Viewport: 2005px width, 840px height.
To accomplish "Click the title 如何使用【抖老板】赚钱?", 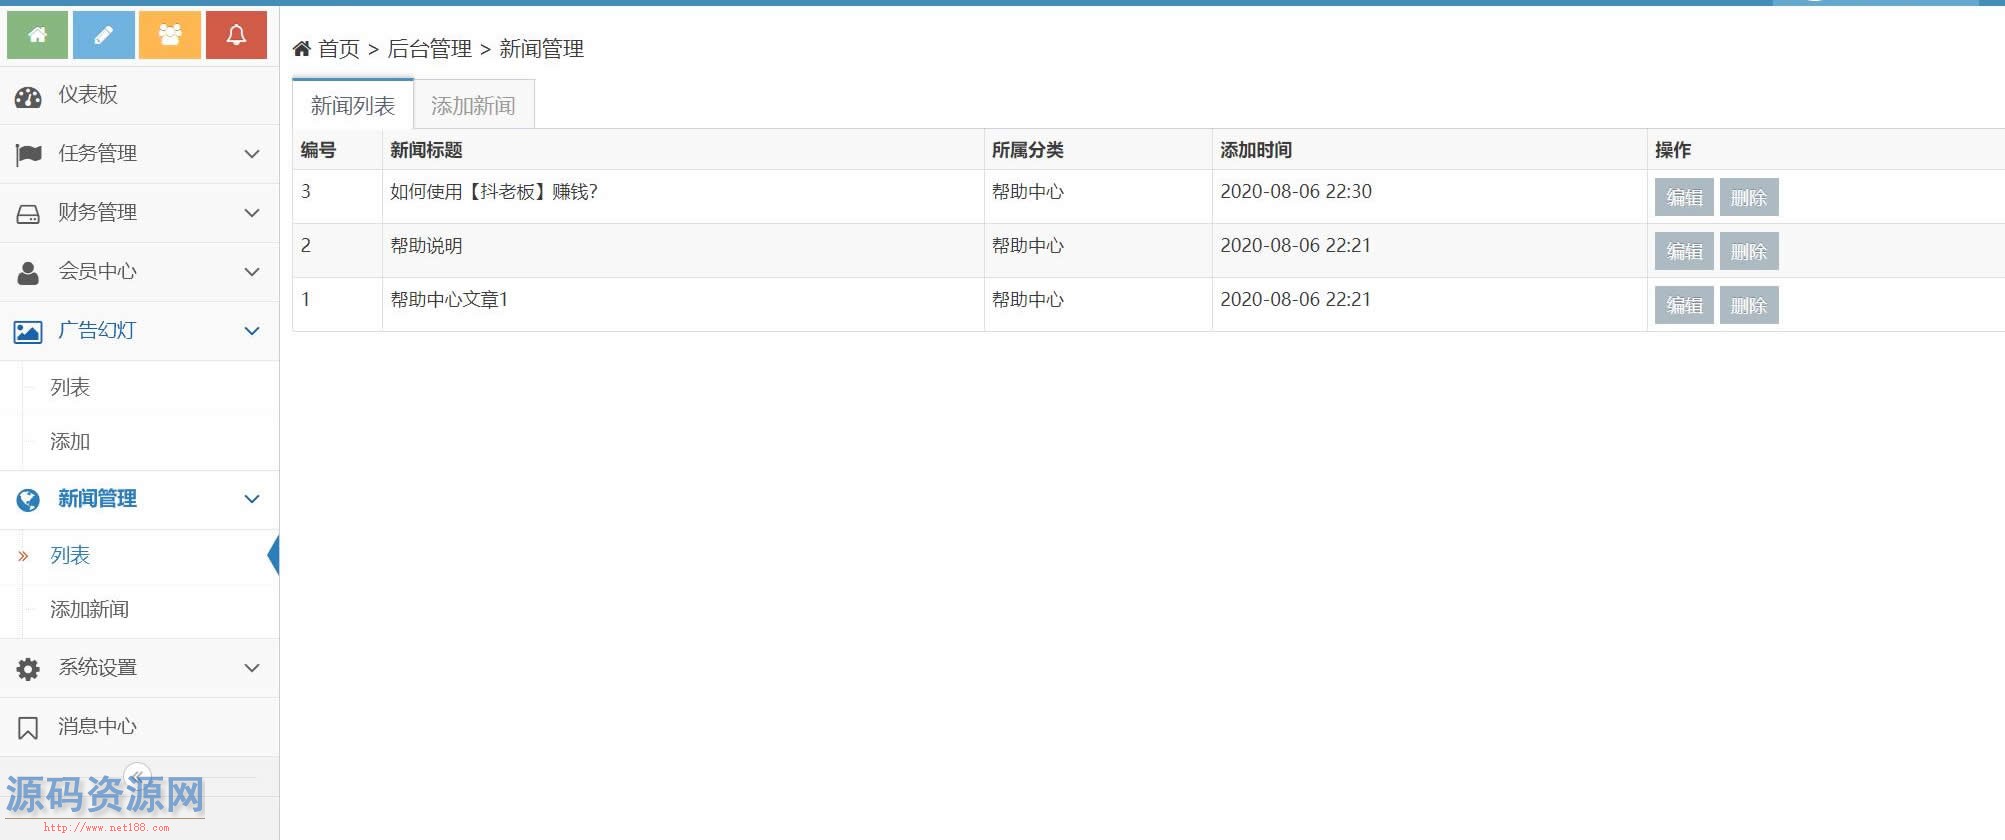I will (494, 191).
